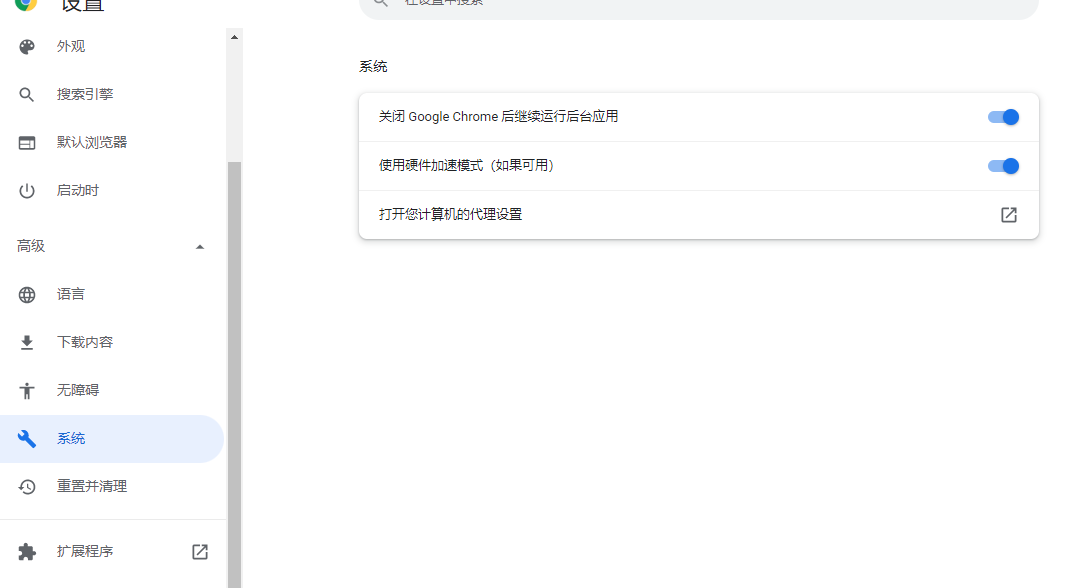Click the puzzle piece icon for 扩展程序
The image size is (1068, 588).
(x=27, y=552)
